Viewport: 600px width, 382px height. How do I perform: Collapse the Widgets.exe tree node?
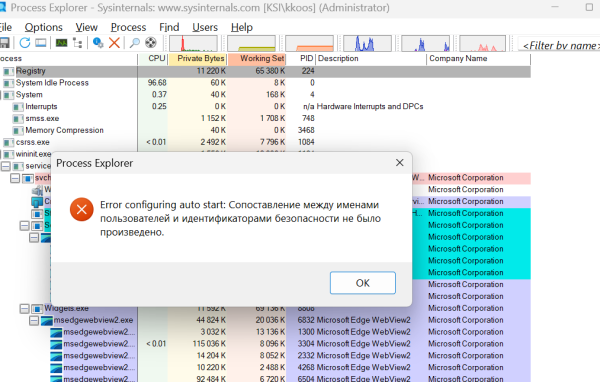click(x=24, y=309)
